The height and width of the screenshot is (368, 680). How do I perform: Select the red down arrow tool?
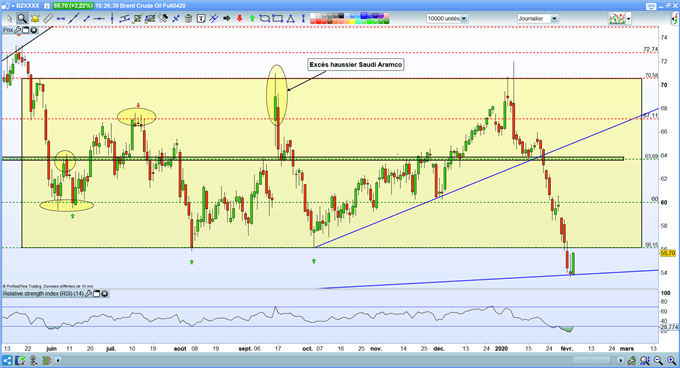pyautogui.click(x=239, y=18)
